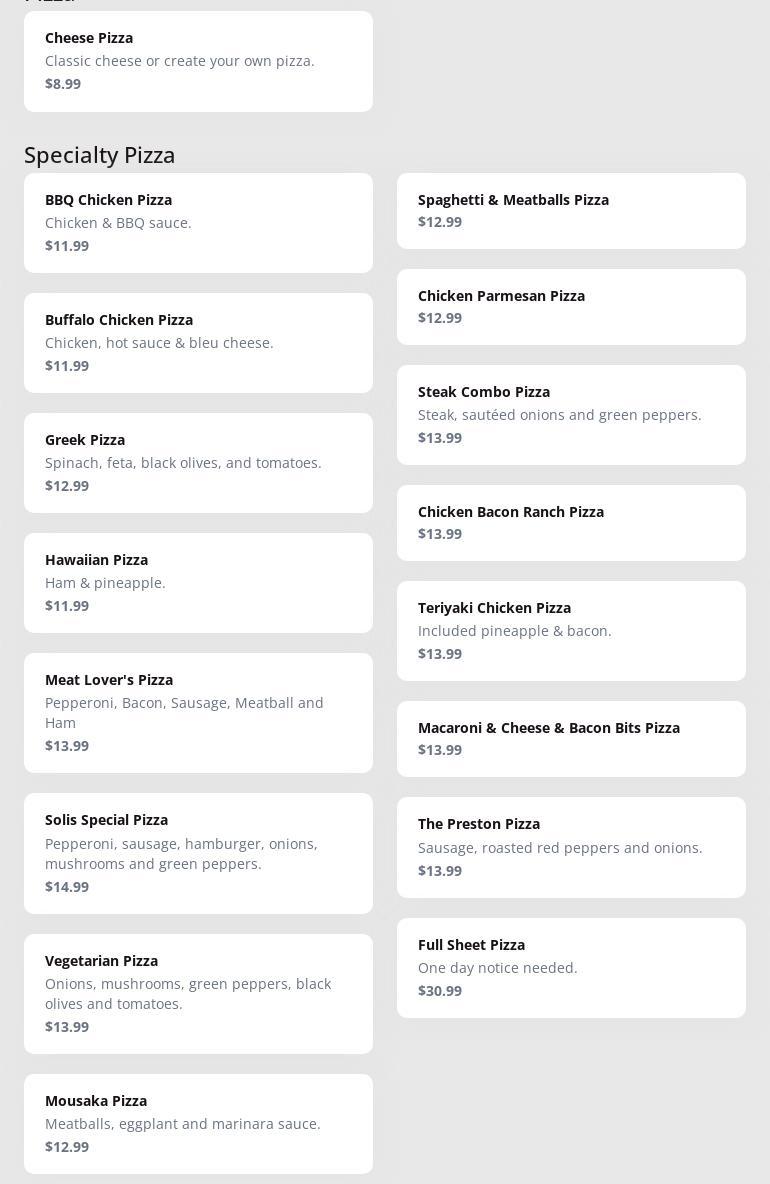Open the Meat Lover's Pizza item
Screen dimensions: 770x1184
199,713
